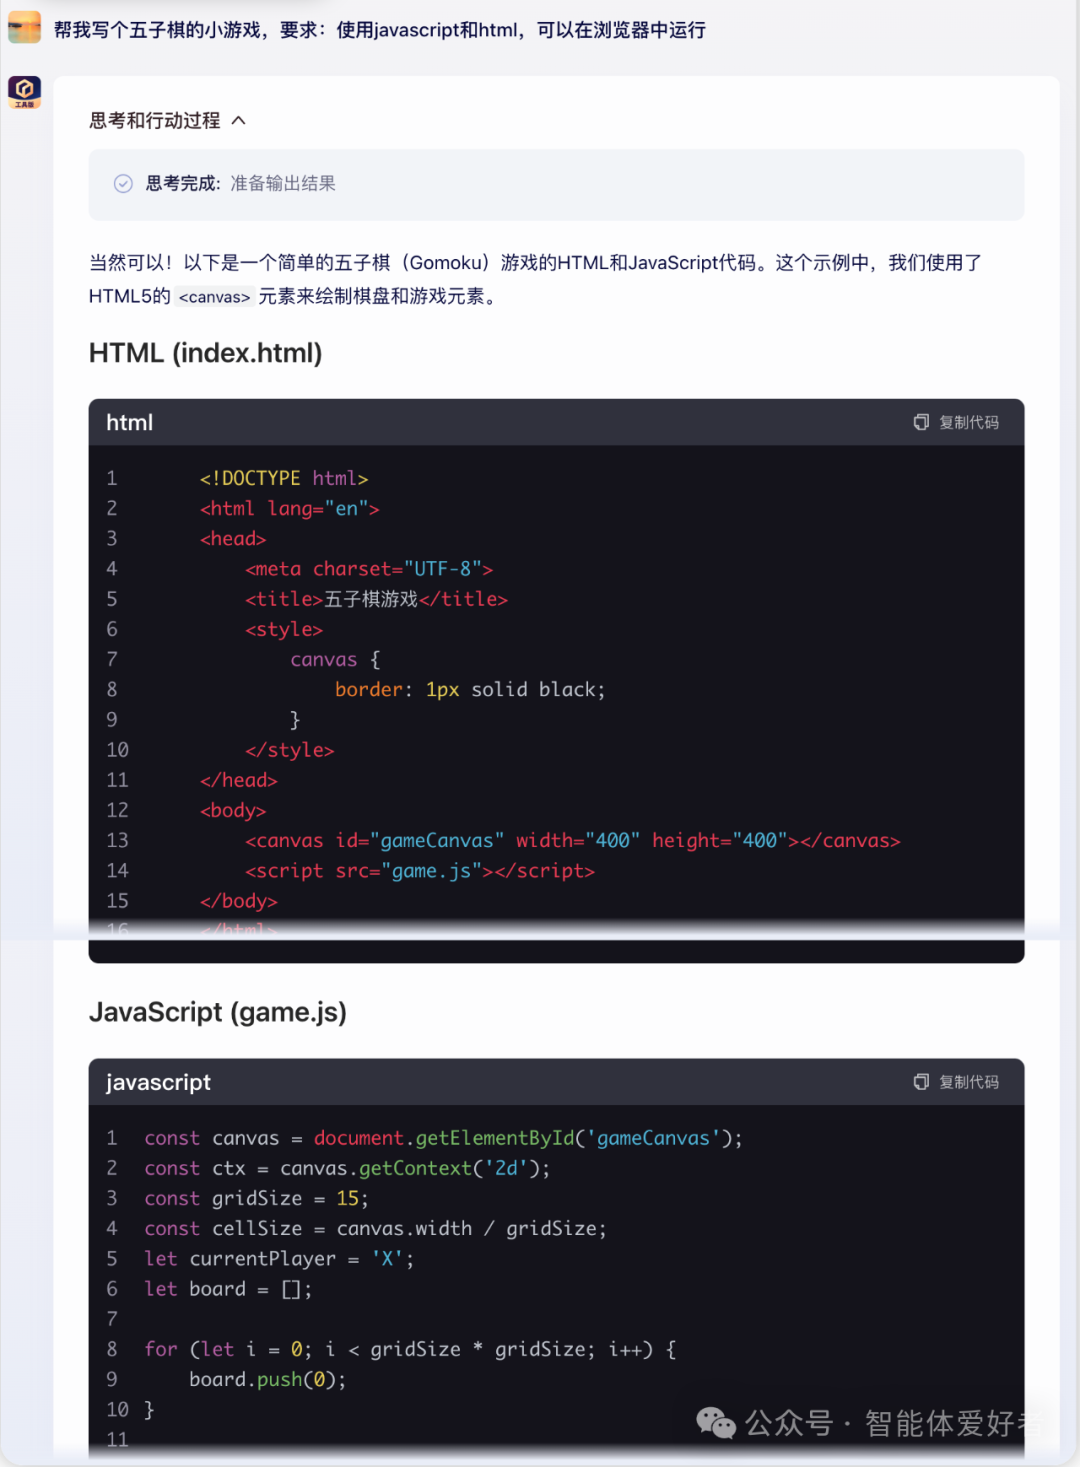Click 复制代码 in the html code block
Image resolution: width=1080 pixels, height=1467 pixels.
tap(968, 422)
